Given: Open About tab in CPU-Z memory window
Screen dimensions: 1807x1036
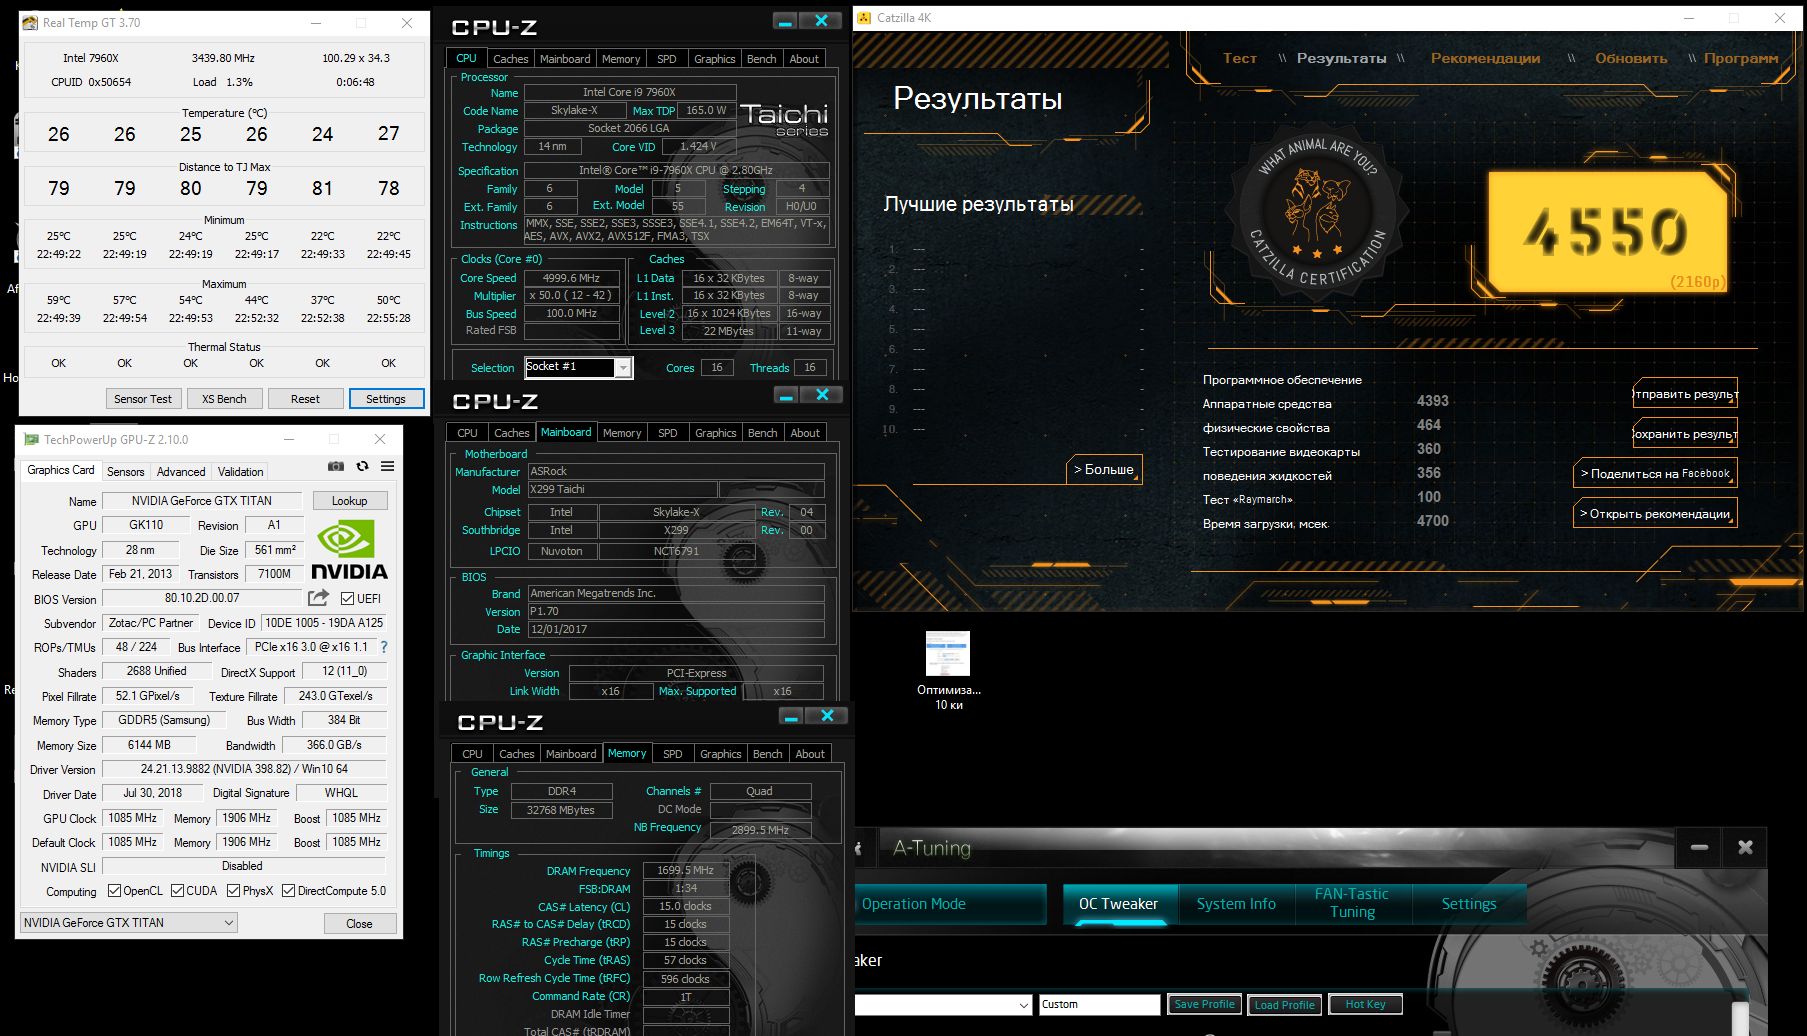Looking at the screenshot, I should point(810,754).
